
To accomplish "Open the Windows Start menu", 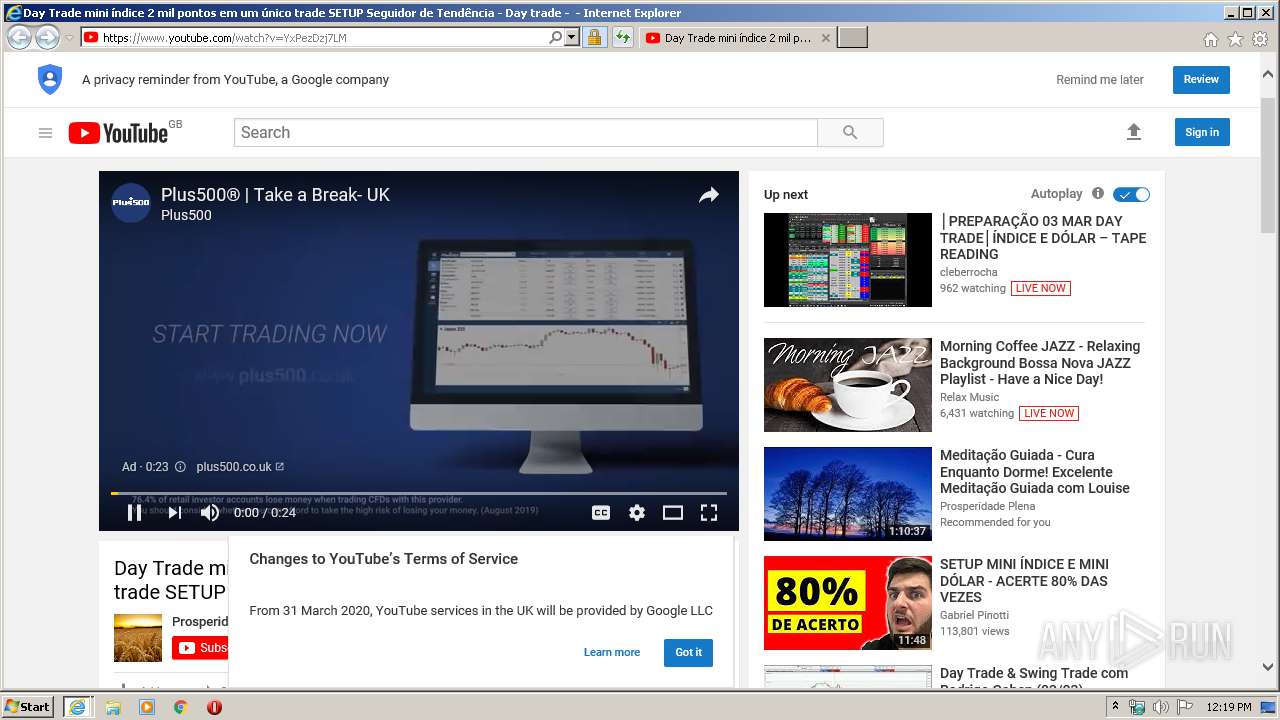I will 28,706.
